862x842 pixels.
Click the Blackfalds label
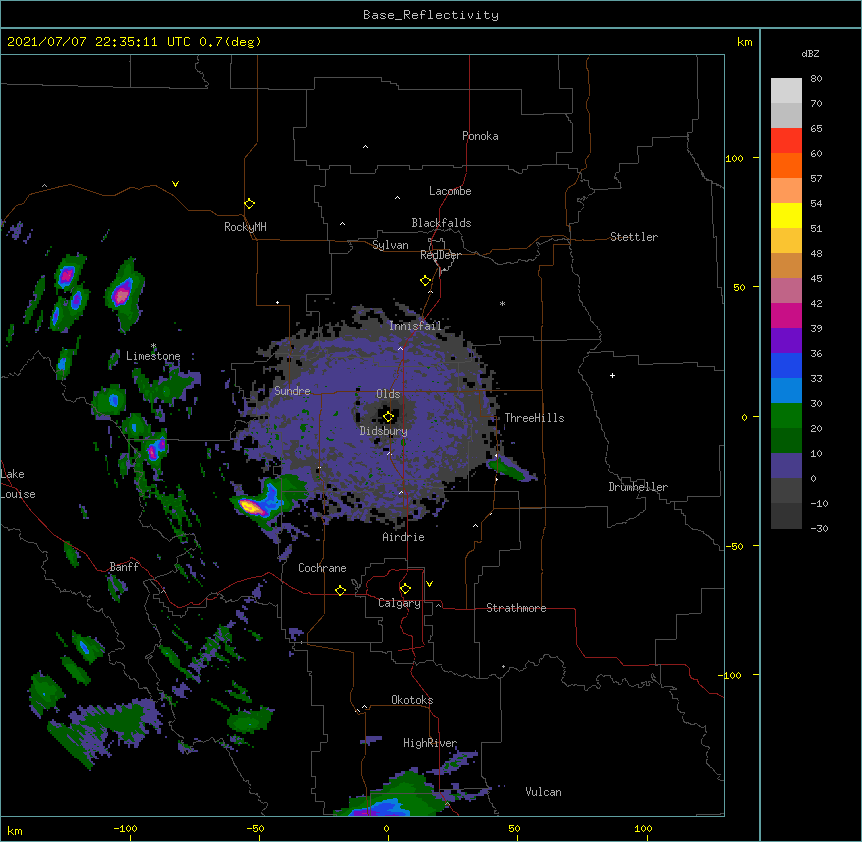[441, 223]
